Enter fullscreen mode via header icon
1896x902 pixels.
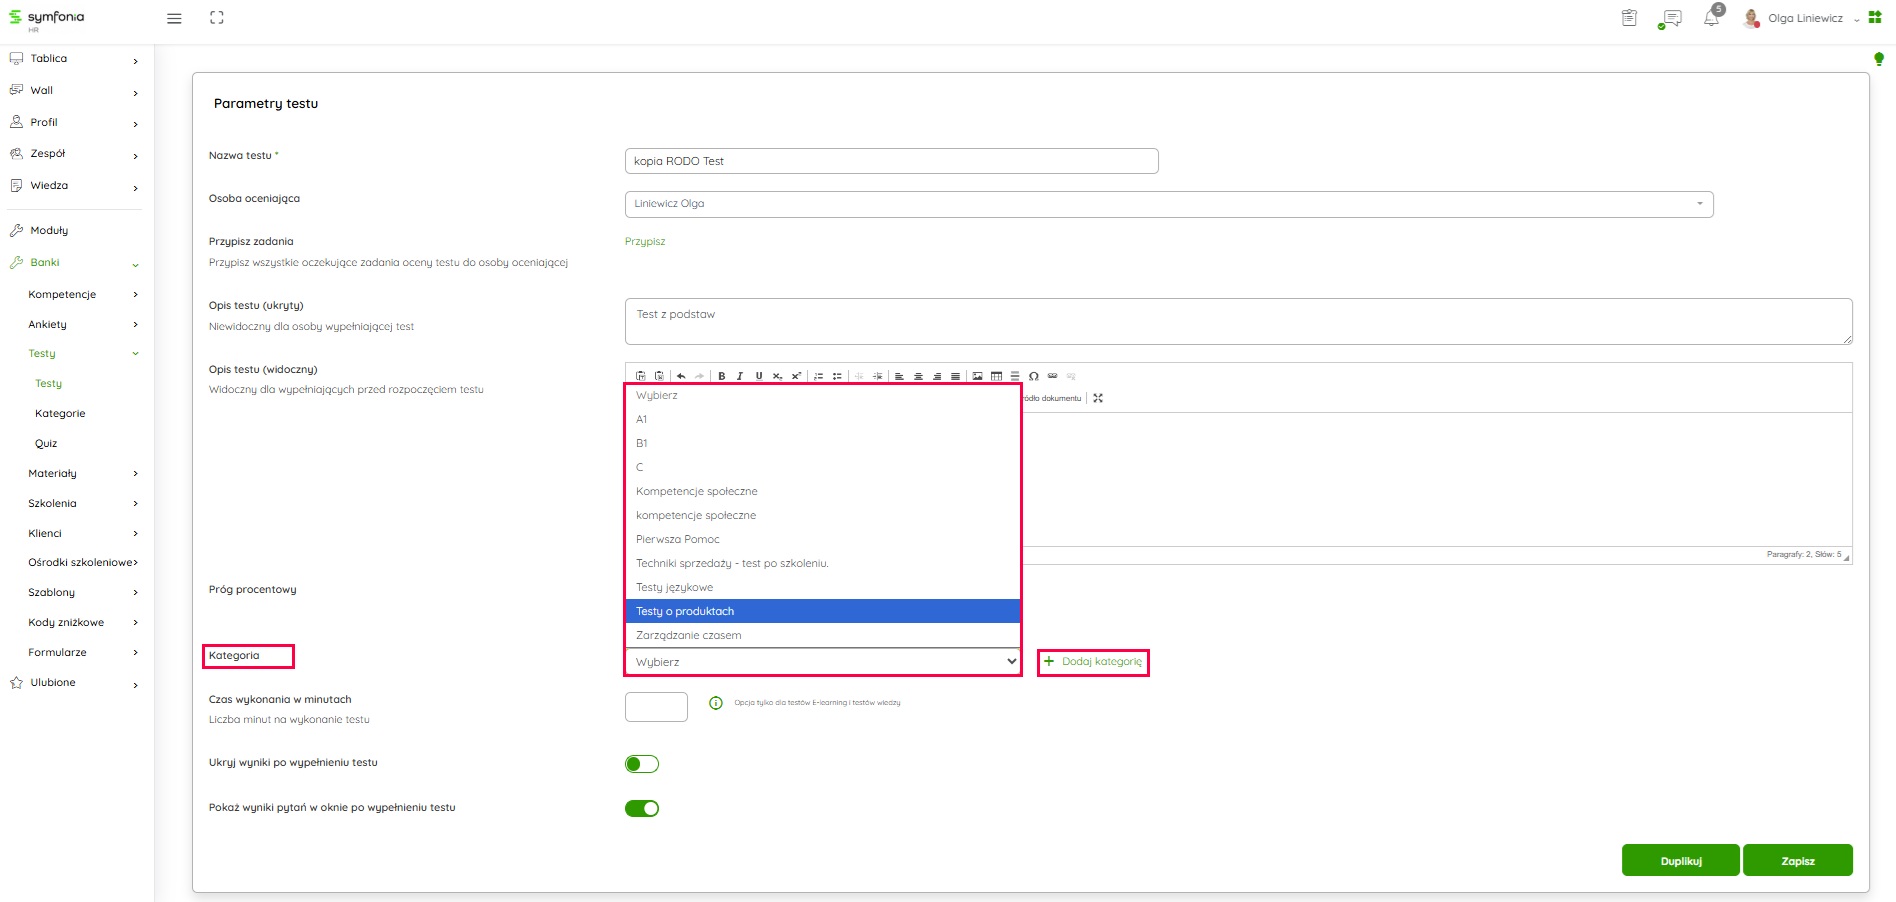[x=217, y=18]
